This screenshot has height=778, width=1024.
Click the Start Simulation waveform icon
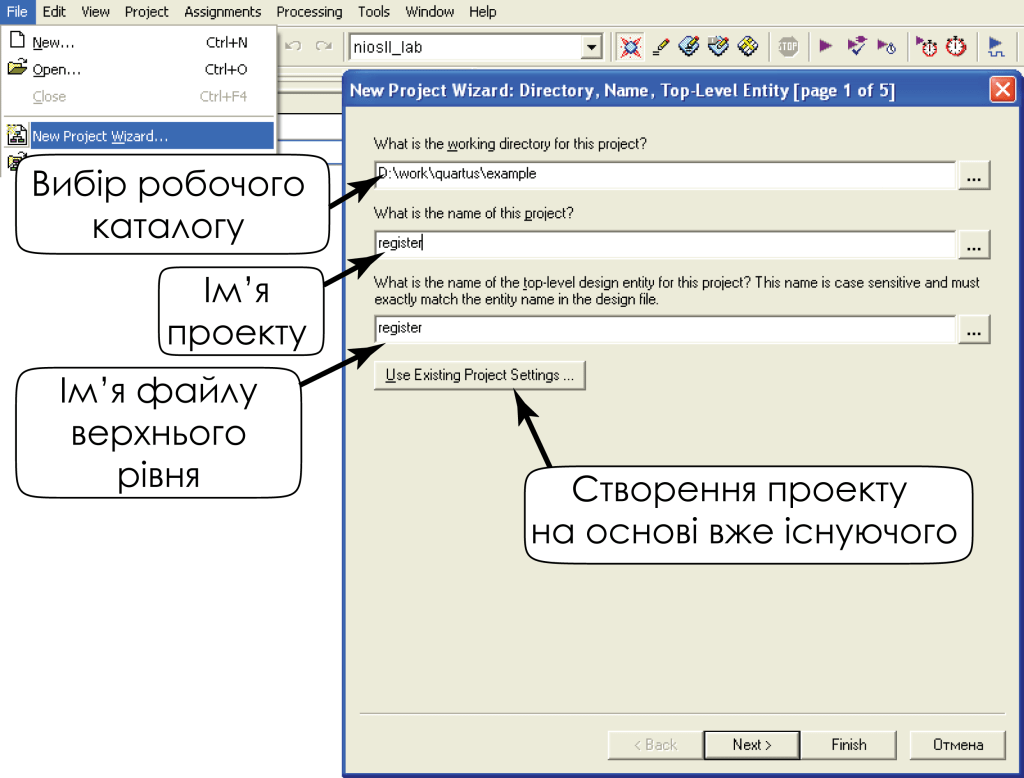[x=996, y=46]
